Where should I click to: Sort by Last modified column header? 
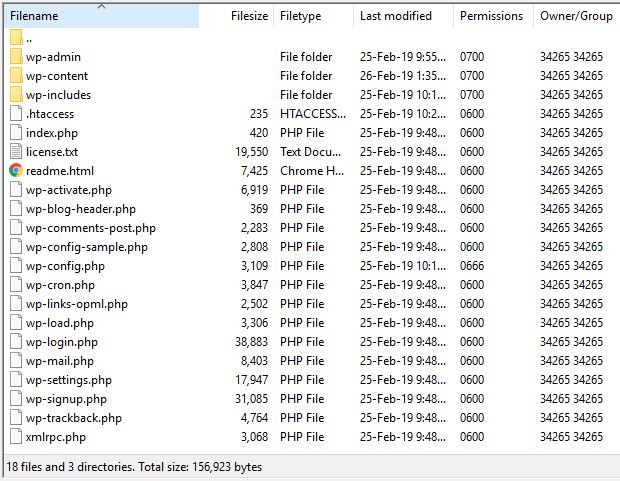click(x=396, y=16)
